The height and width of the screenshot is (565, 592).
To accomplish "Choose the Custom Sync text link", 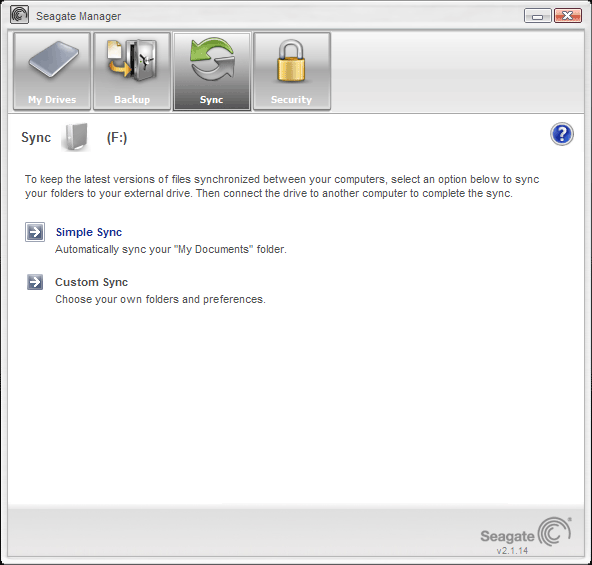I will click(x=92, y=282).
